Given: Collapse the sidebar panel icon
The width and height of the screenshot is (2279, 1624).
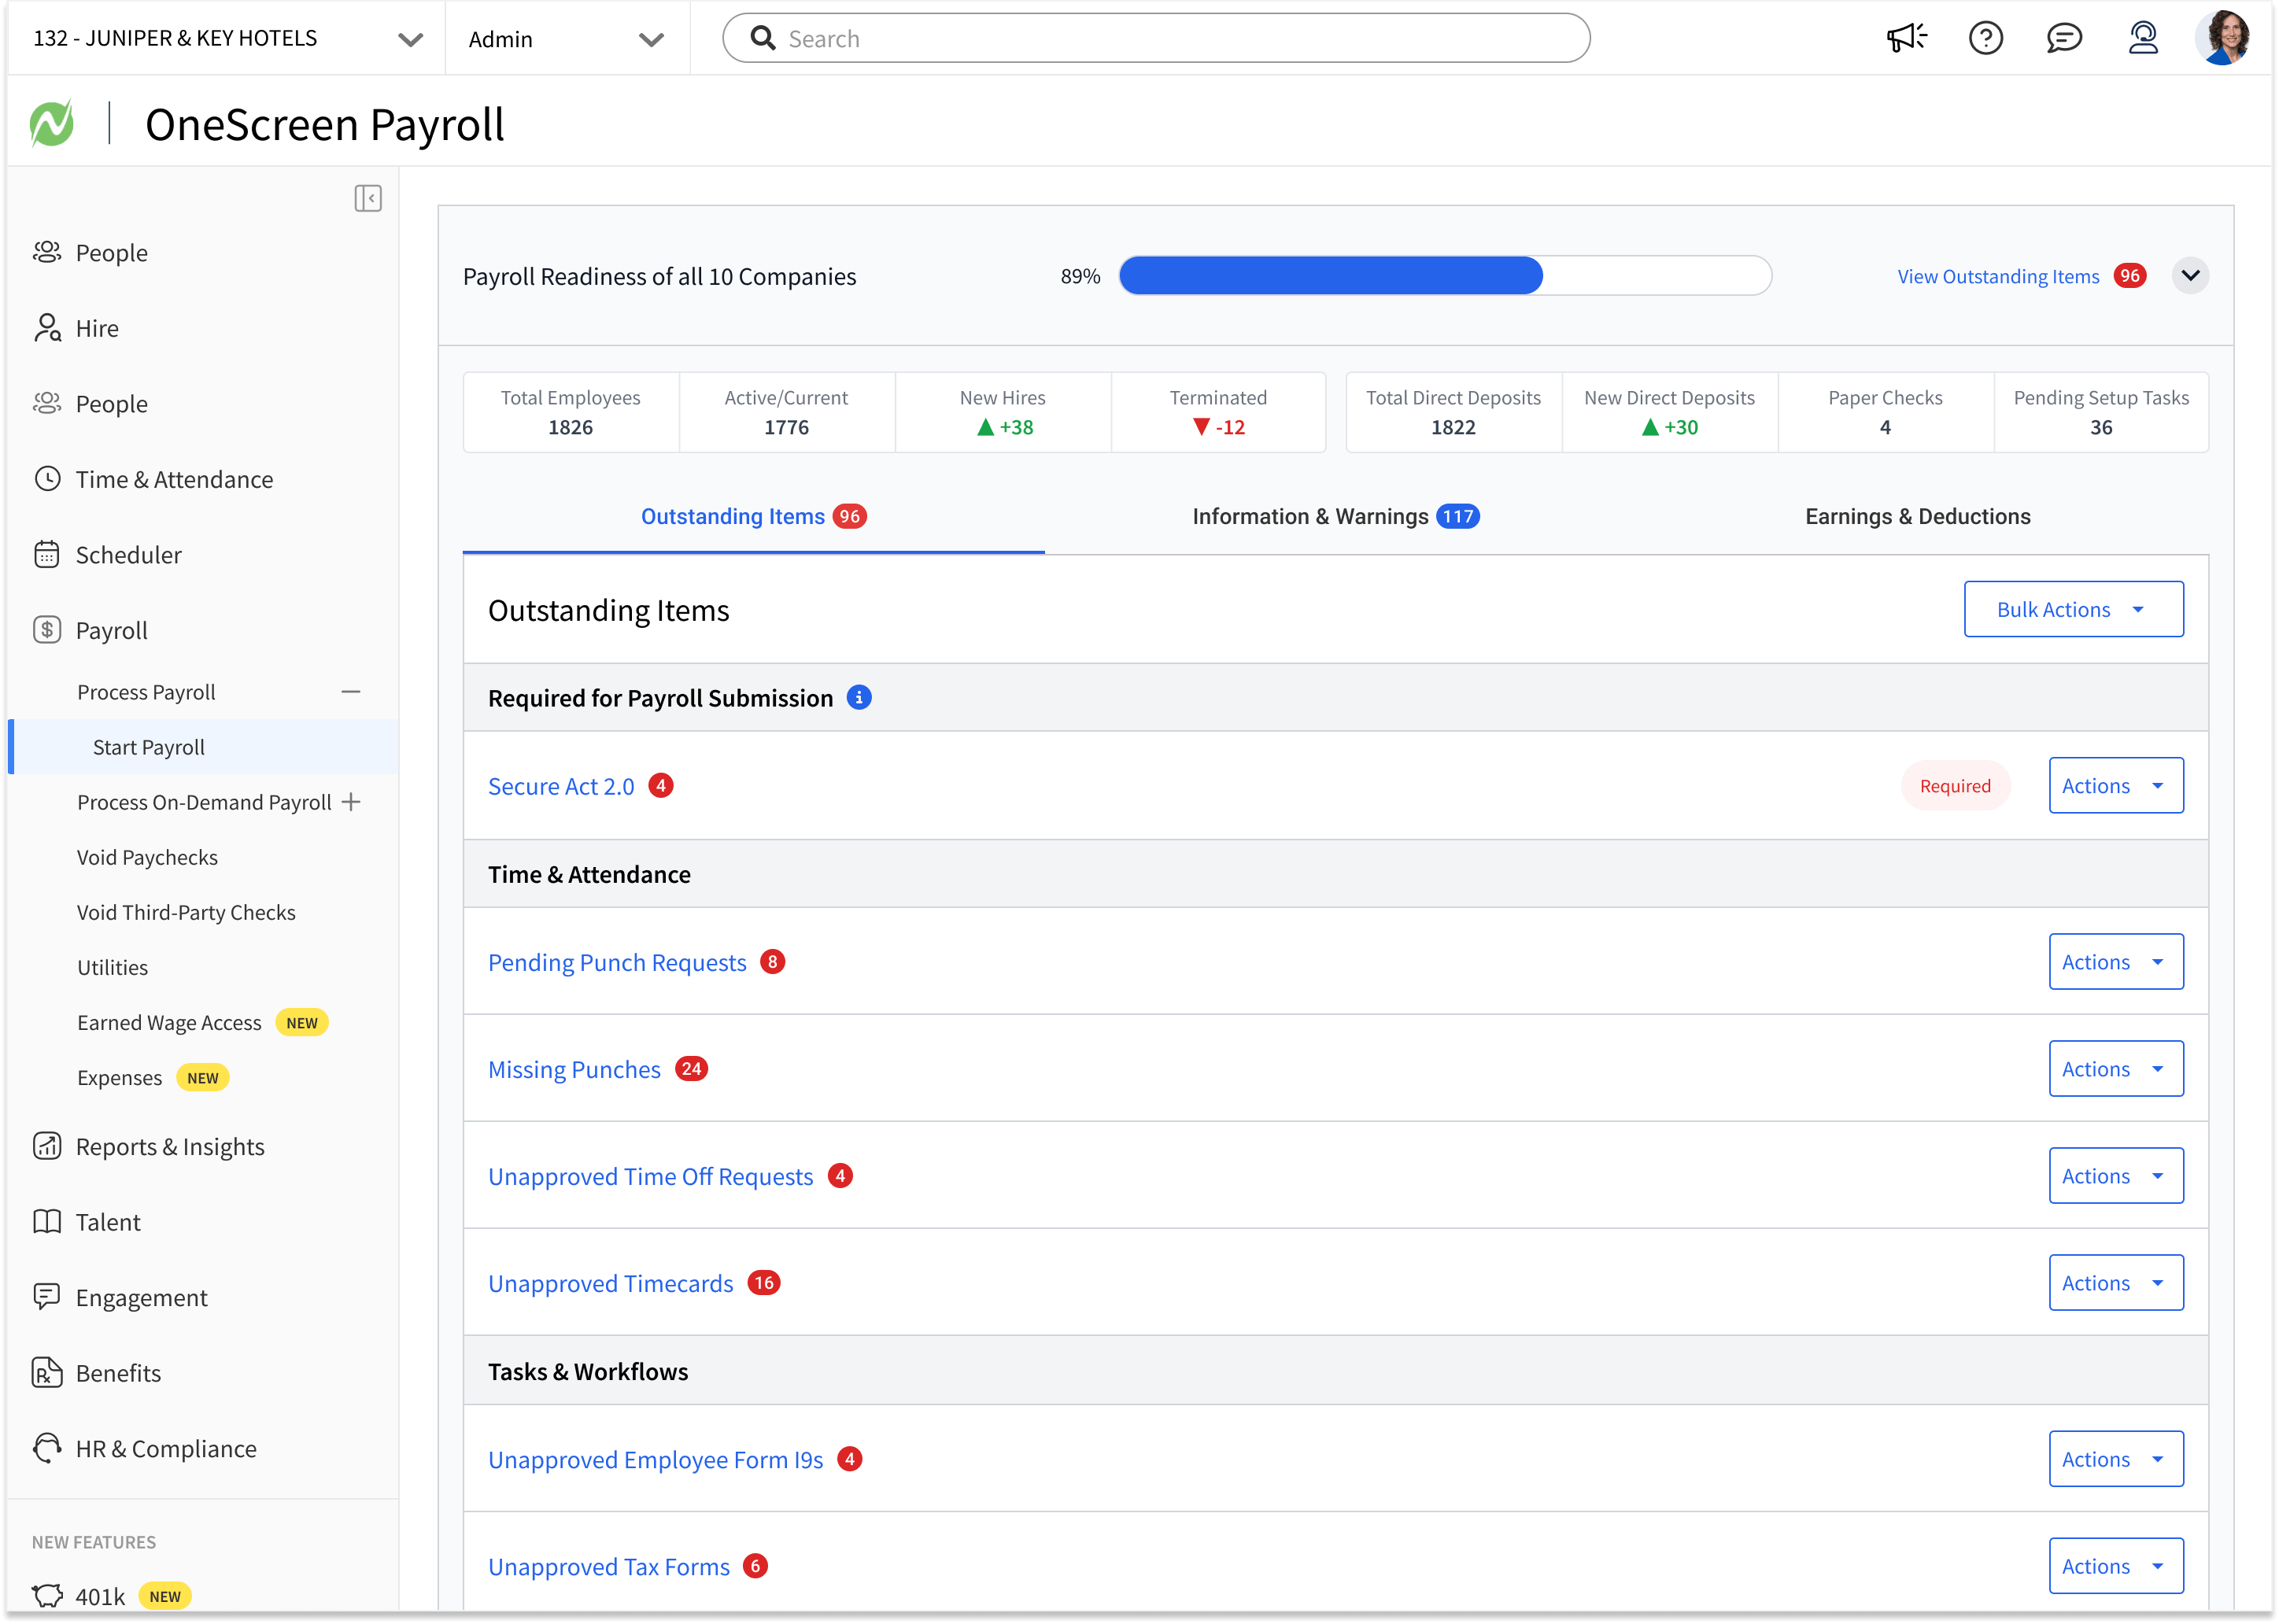Looking at the screenshot, I should coord(367,198).
